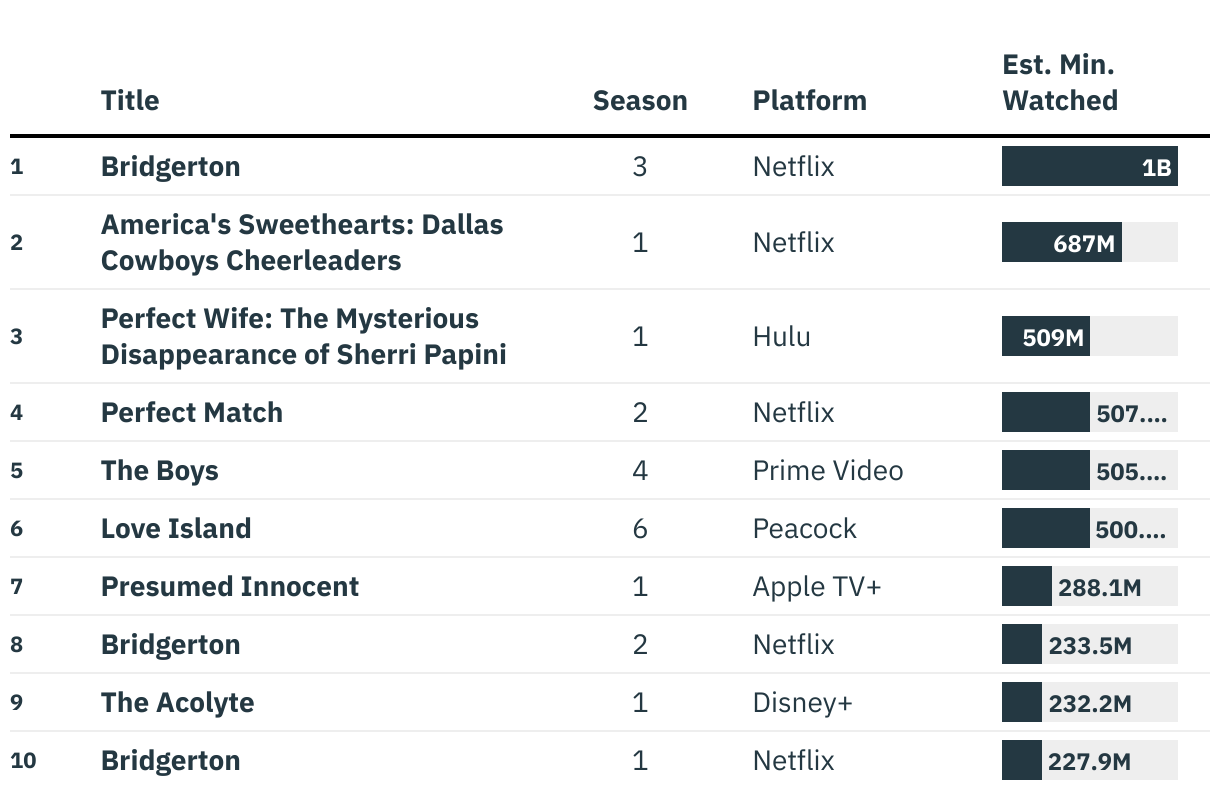Click the Apple TV+ platform cell
The height and width of the screenshot is (798, 1220).
click(x=817, y=587)
